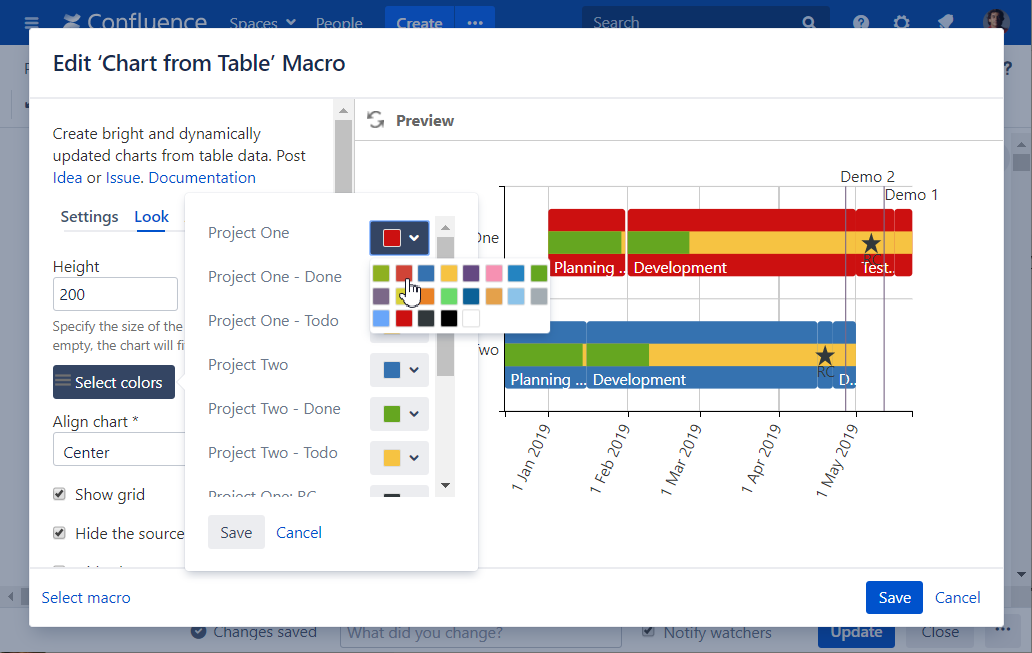Toggle the Show grid checkbox
Viewport: 1032px width, 653px height.
[x=59, y=494]
